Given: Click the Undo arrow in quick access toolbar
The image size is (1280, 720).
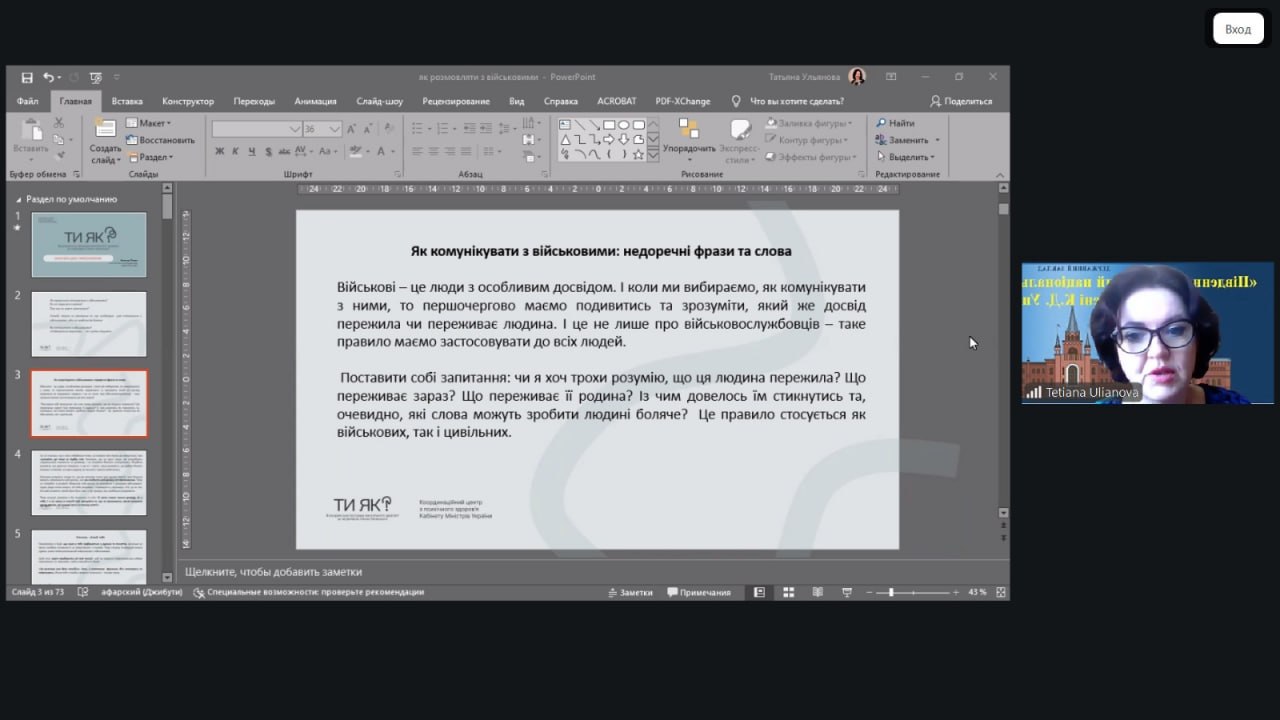Looking at the screenshot, I should click(48, 77).
